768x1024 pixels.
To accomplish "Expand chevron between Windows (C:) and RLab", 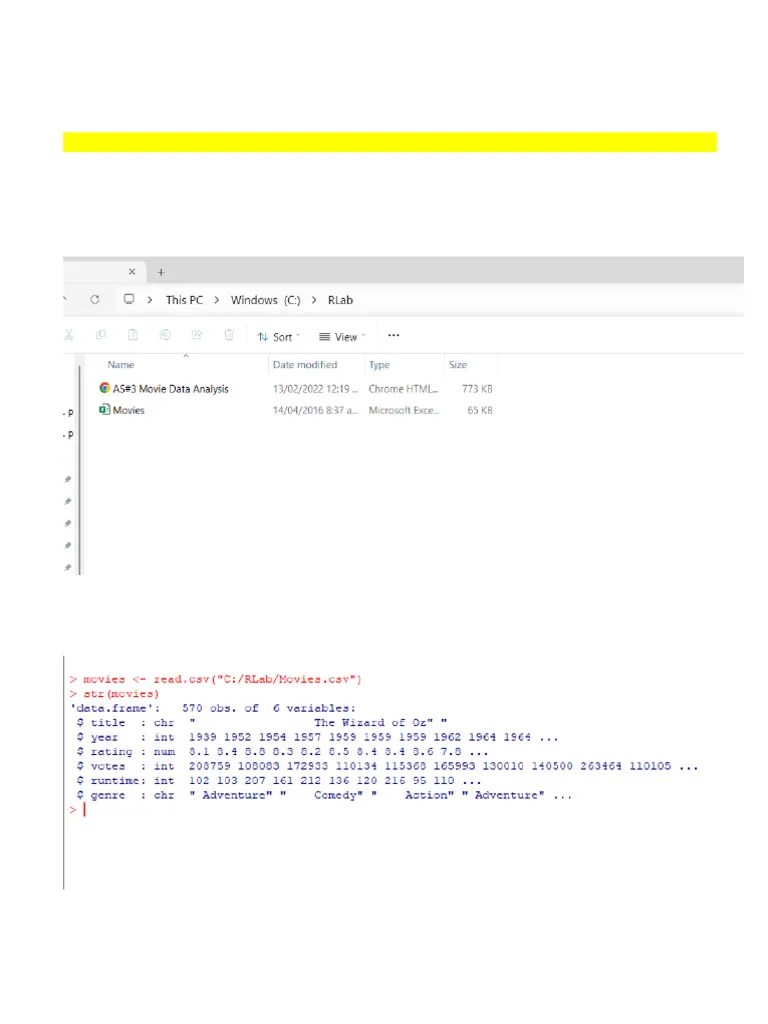I will pyautogui.click(x=314, y=300).
